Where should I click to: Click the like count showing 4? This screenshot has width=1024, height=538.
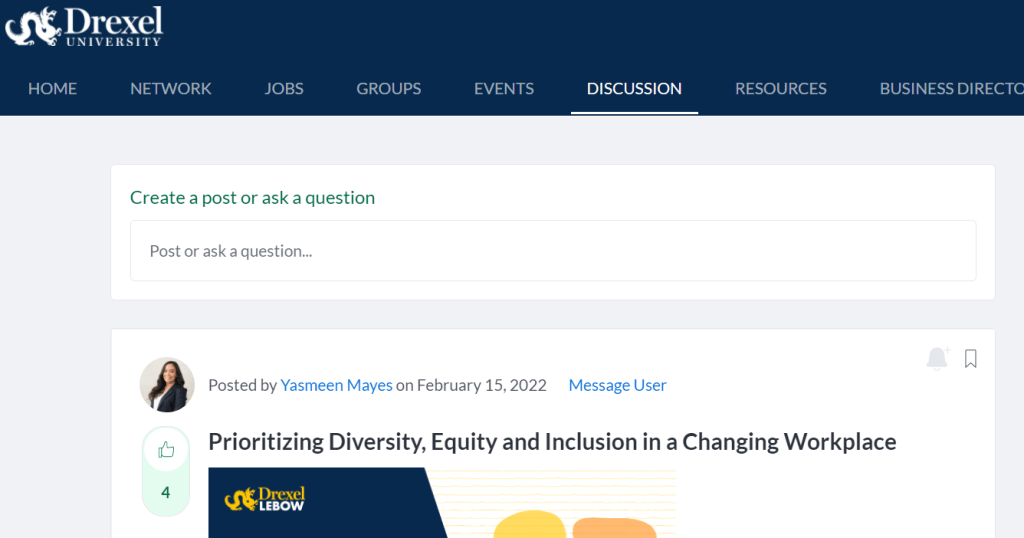click(x=166, y=492)
